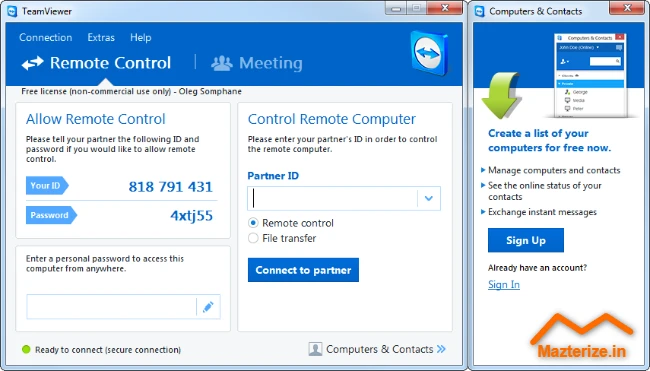Select the Remote control radio button
The height and width of the screenshot is (371, 650).
[253, 223]
